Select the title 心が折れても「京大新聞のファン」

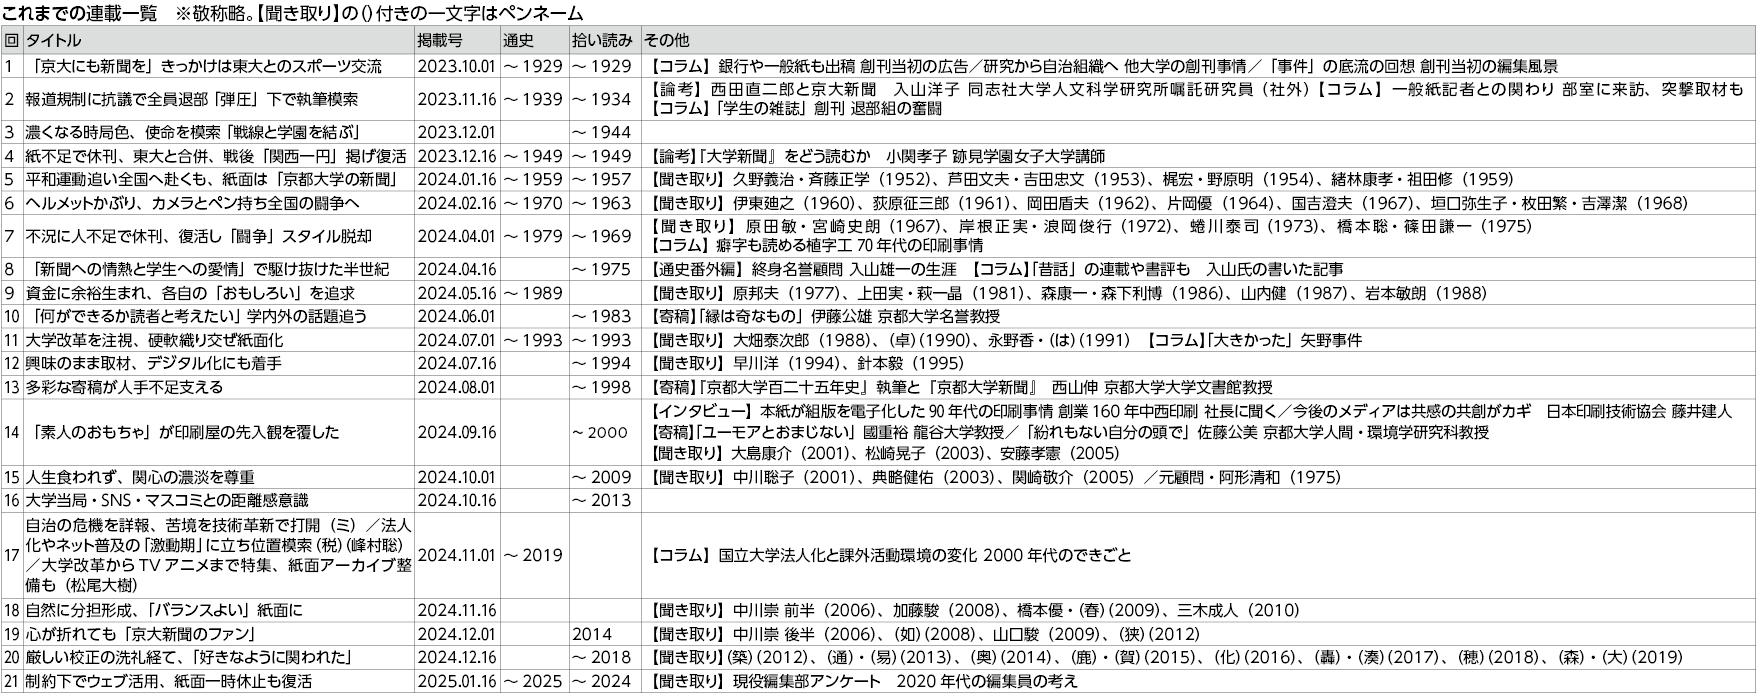[x=141, y=635]
